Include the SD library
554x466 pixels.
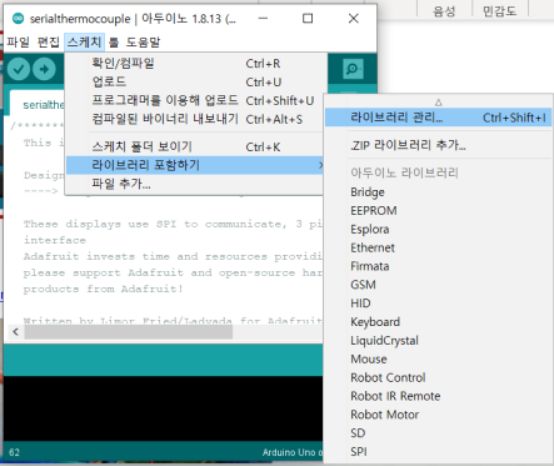coord(438,433)
